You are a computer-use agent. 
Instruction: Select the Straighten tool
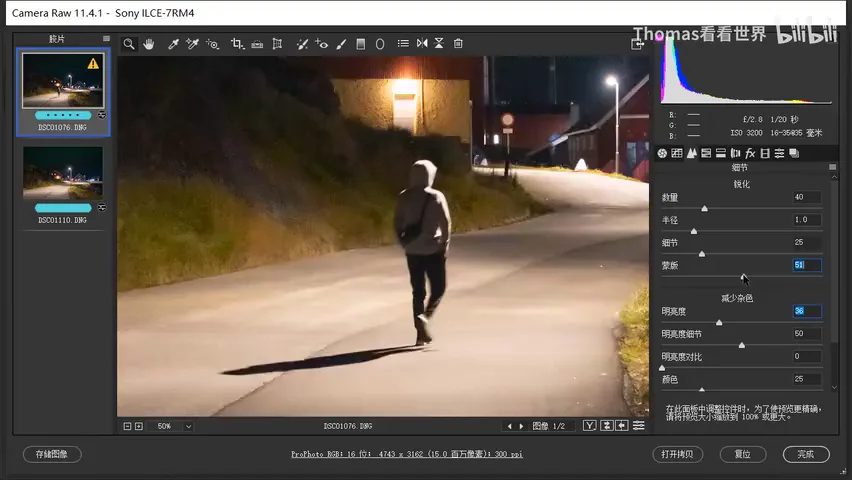pos(257,44)
